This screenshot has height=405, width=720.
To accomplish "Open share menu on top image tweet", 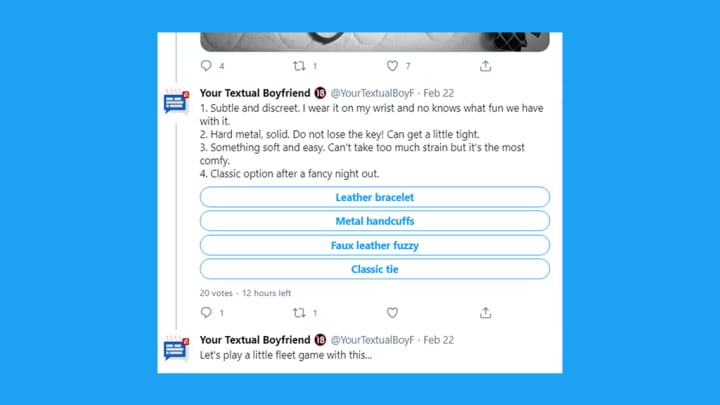I will (x=485, y=66).
